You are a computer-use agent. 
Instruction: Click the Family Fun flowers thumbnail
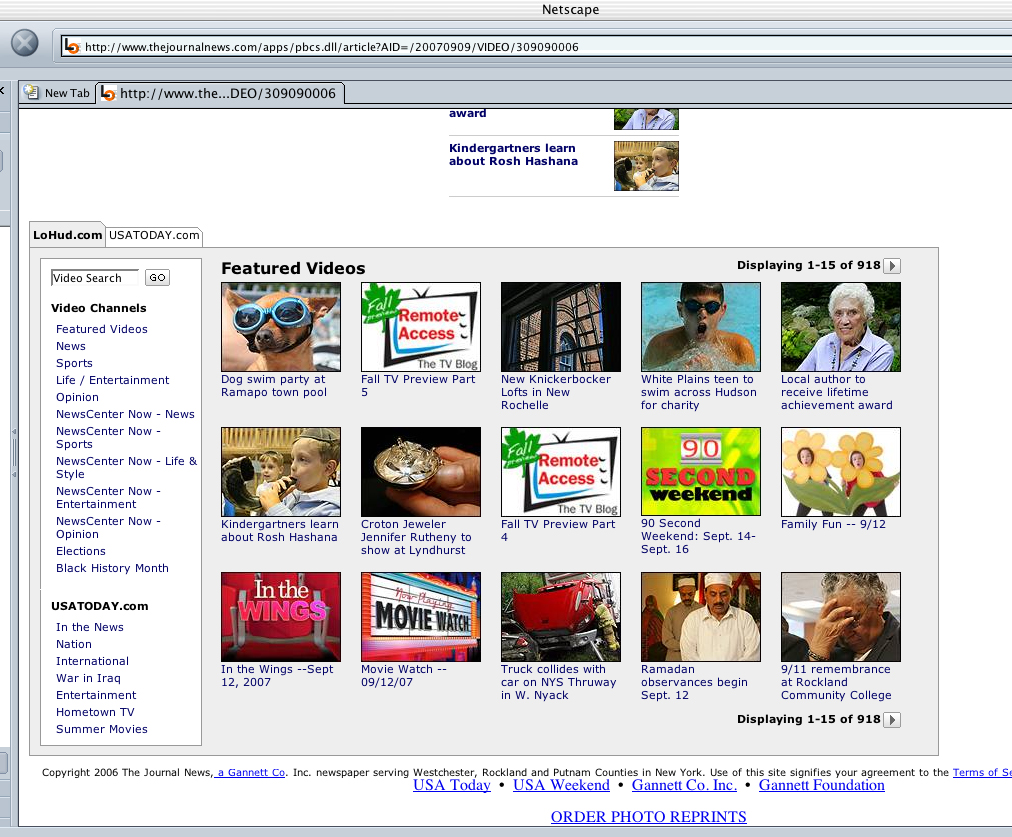(841, 472)
